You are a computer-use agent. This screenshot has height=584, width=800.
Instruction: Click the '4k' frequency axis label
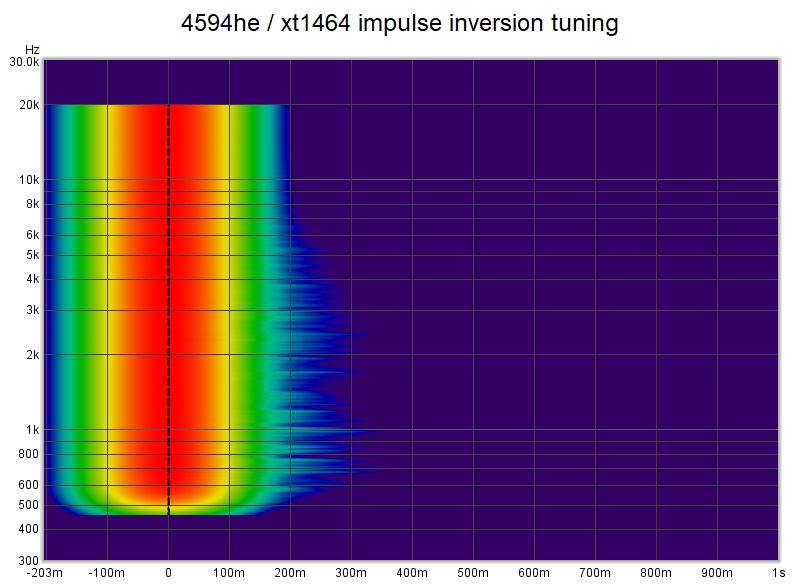[33, 279]
